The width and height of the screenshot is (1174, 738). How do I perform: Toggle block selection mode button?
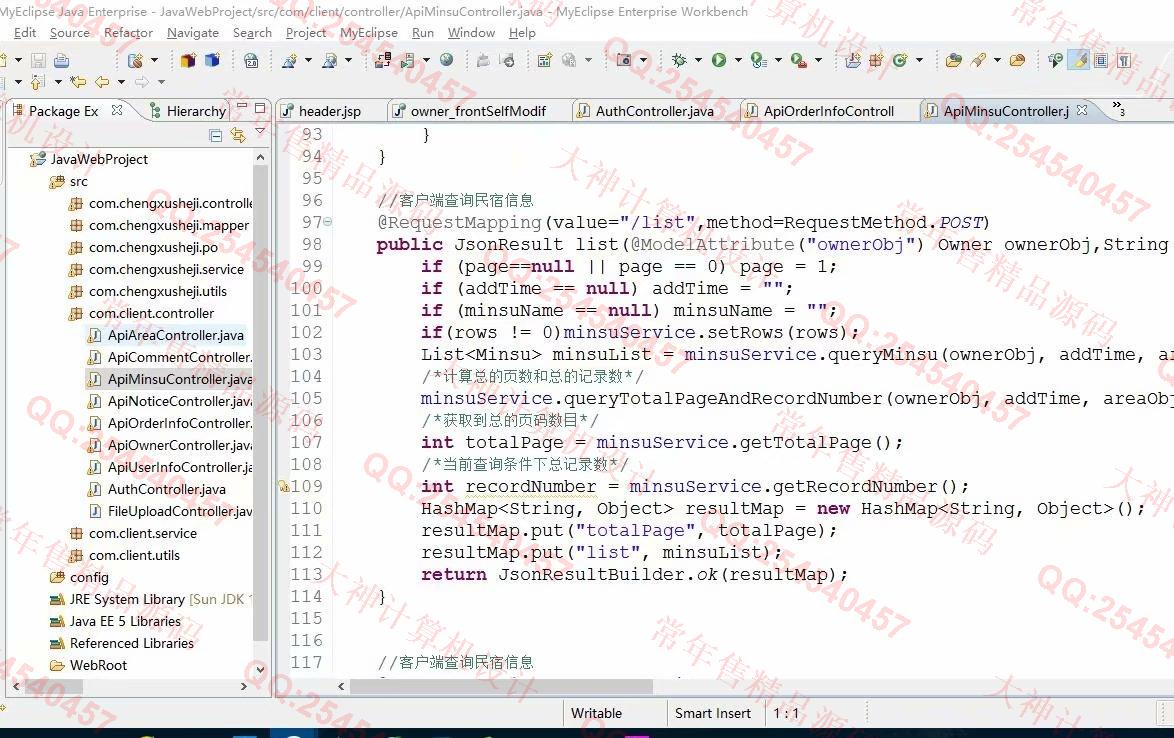1101,61
